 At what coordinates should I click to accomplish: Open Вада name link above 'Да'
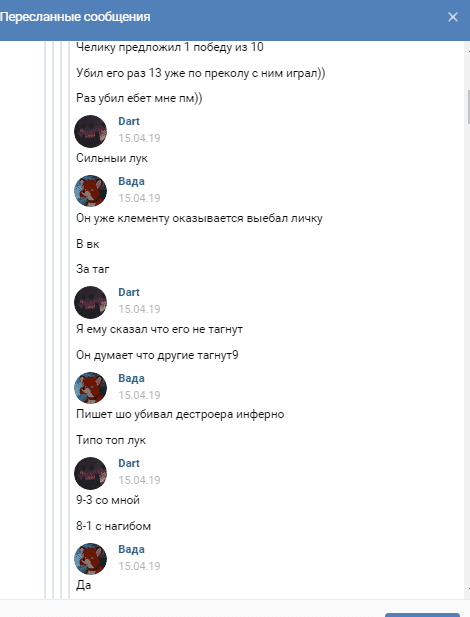131,549
